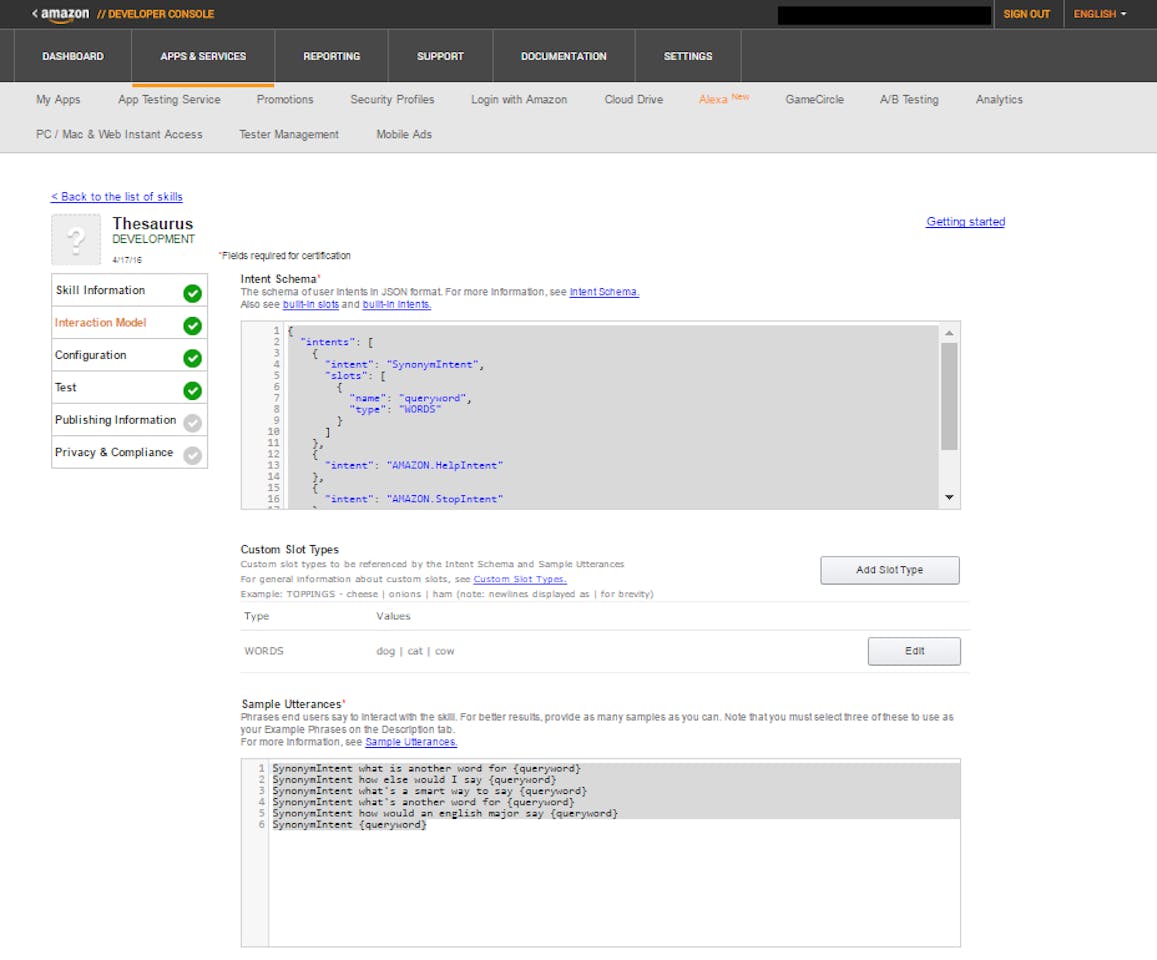The width and height of the screenshot is (1157, 960).
Task: Click Test green checkmark icon
Action: click(193, 390)
